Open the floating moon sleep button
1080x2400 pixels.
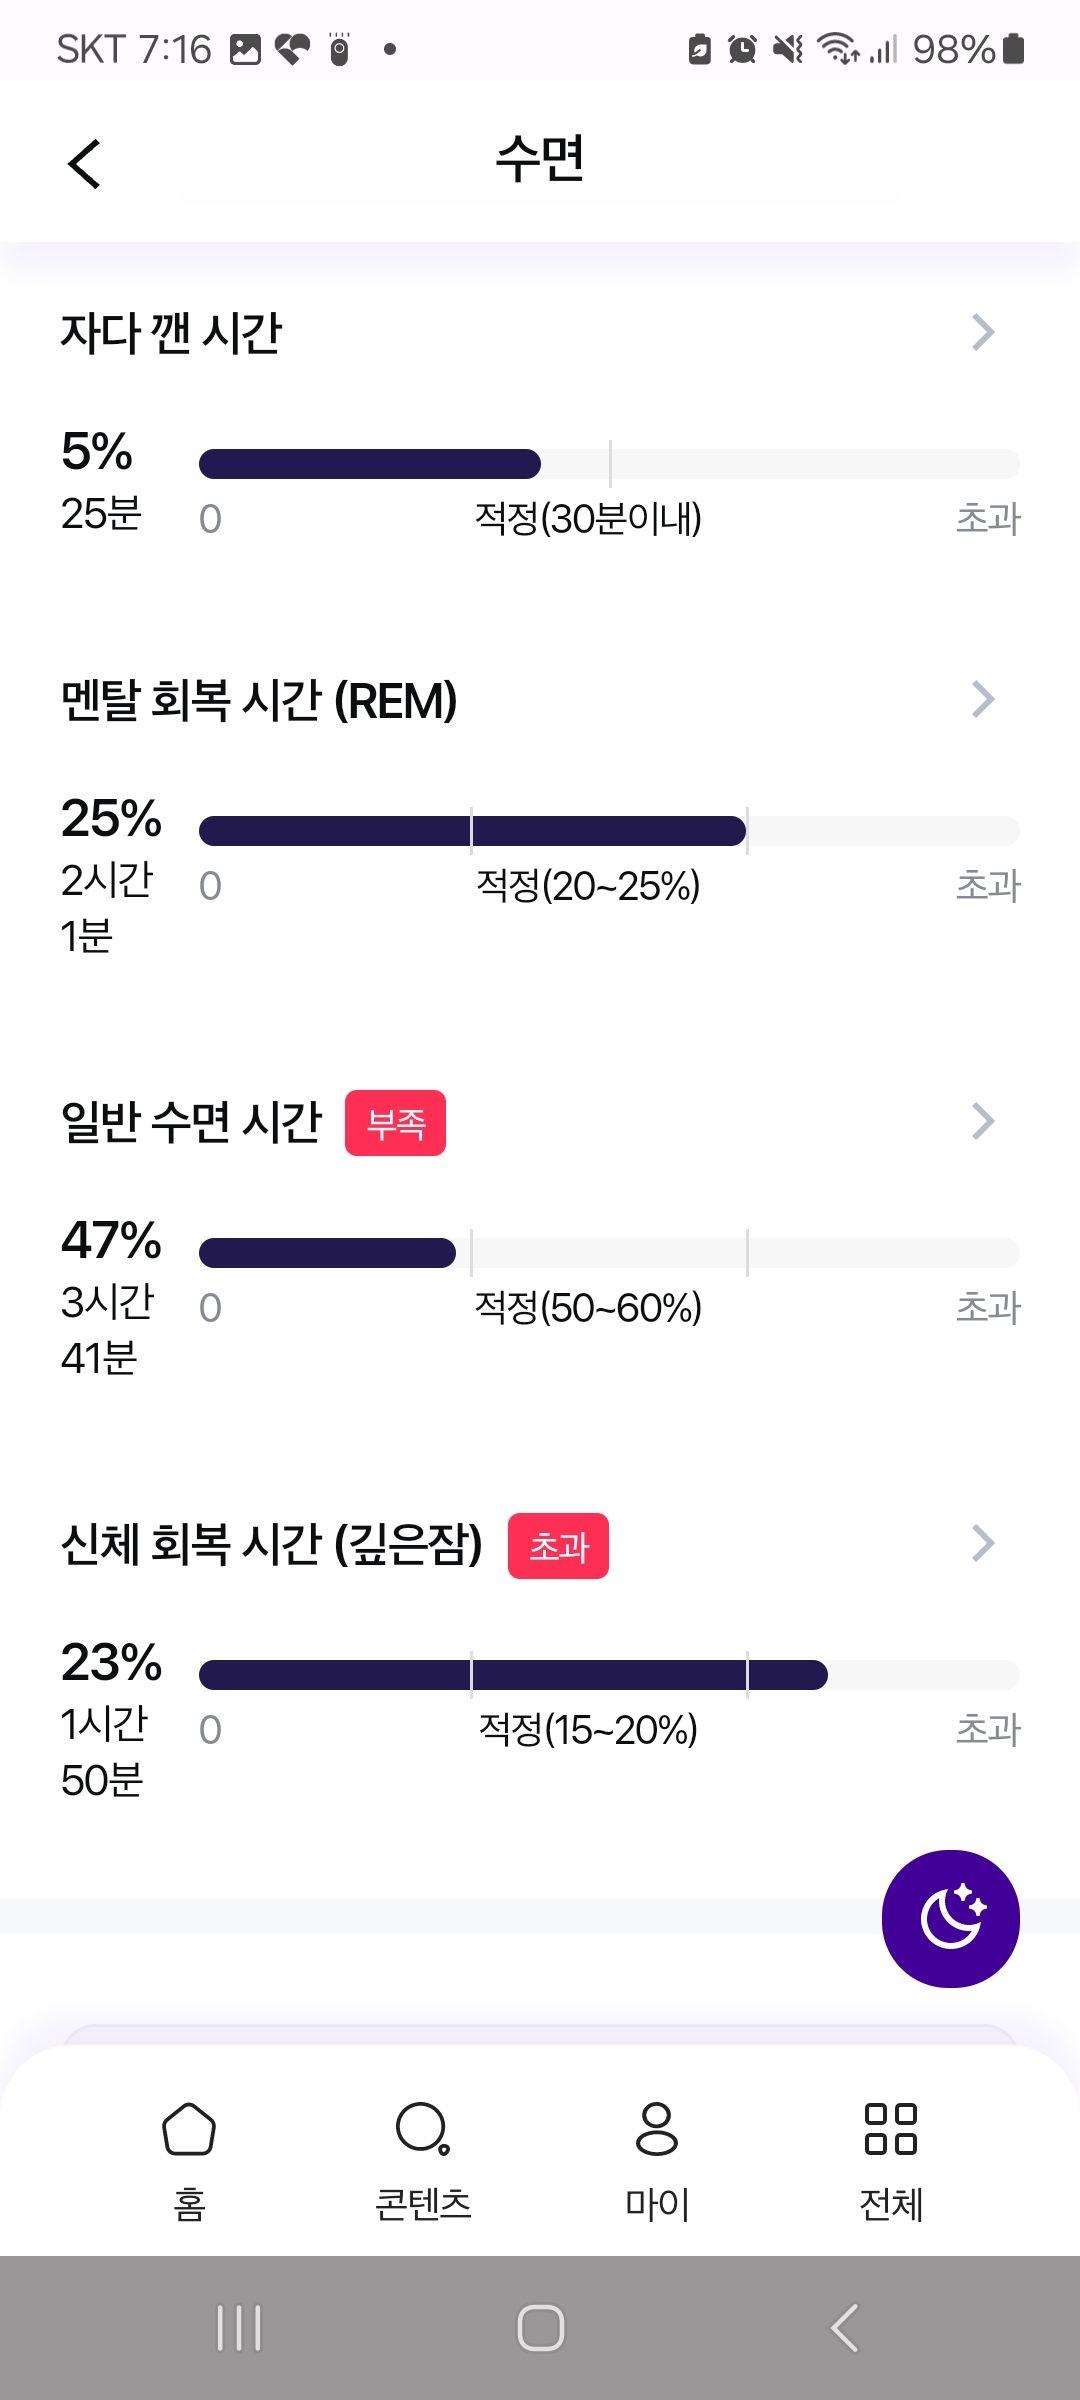950,1918
